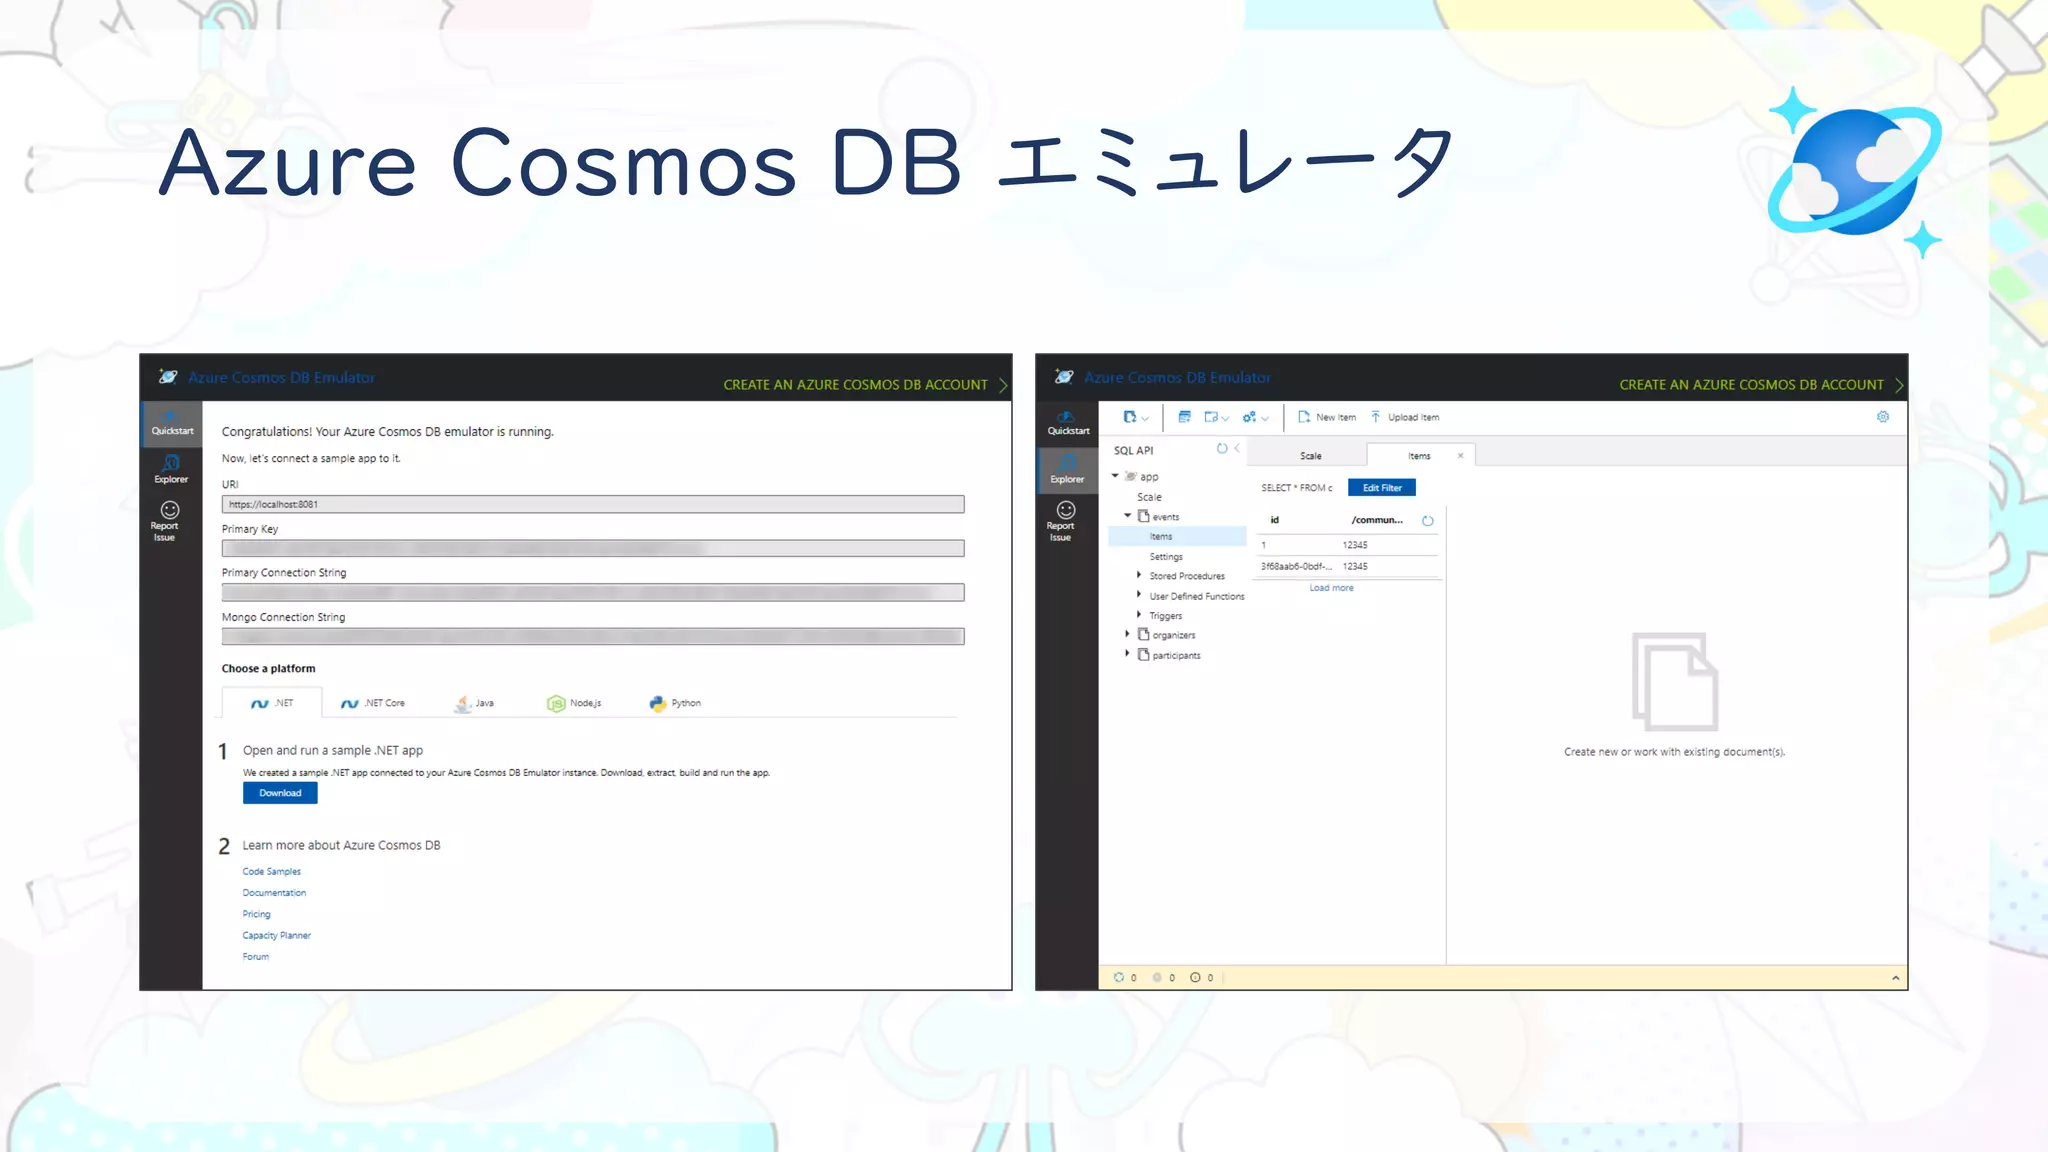Expand User Defined Functions node
Viewport: 2048px width, 1152px height.
(1139, 595)
